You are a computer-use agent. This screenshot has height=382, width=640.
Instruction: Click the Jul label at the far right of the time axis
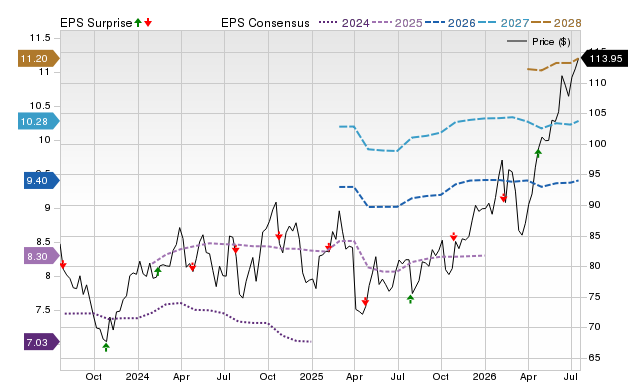(x=571, y=376)
